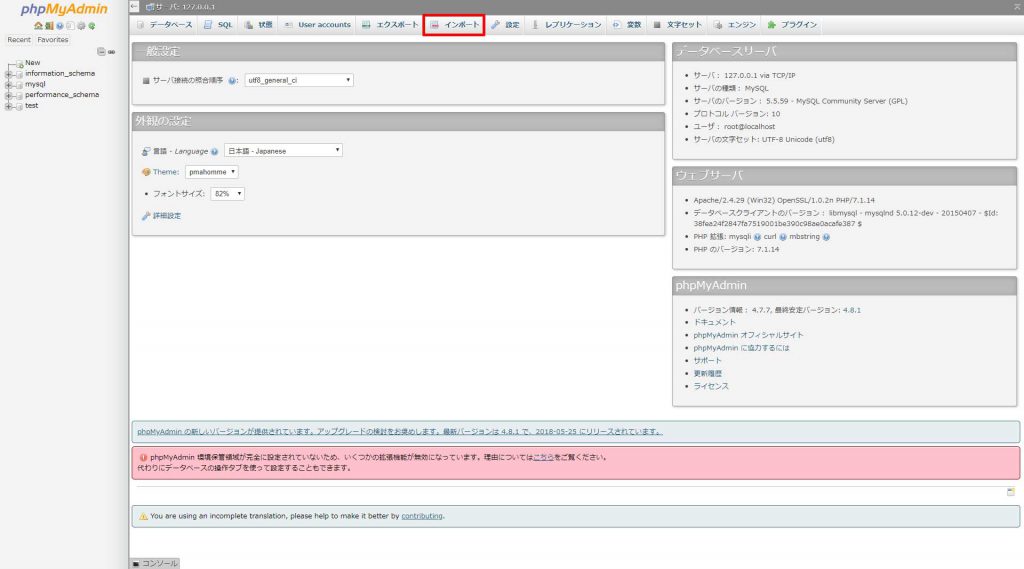Open the 82% font size dropdown
Screen dimensions: 1024x569
coord(227,193)
